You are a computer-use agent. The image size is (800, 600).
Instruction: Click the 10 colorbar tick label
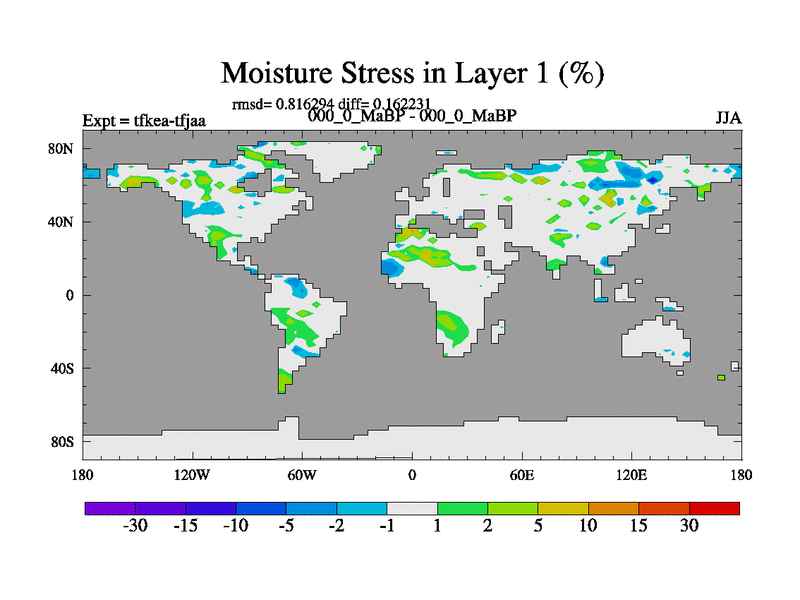[588, 526]
